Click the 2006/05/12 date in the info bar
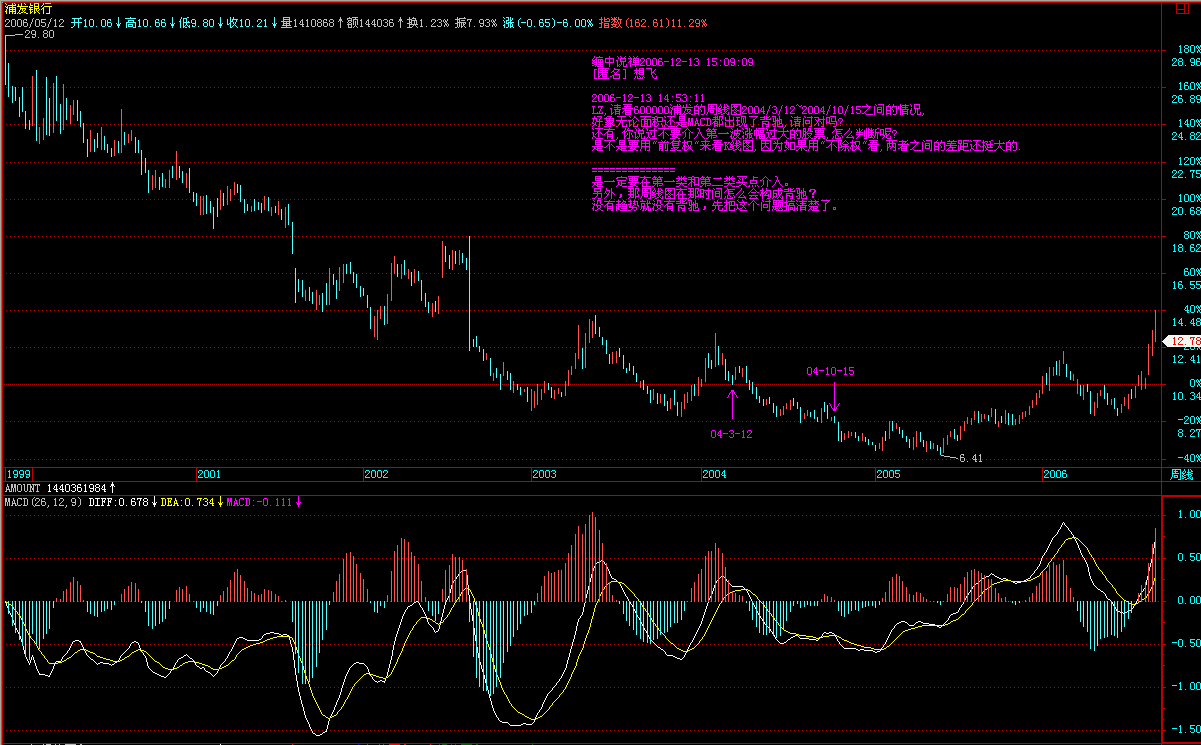1201x745 pixels. (x=35, y=21)
